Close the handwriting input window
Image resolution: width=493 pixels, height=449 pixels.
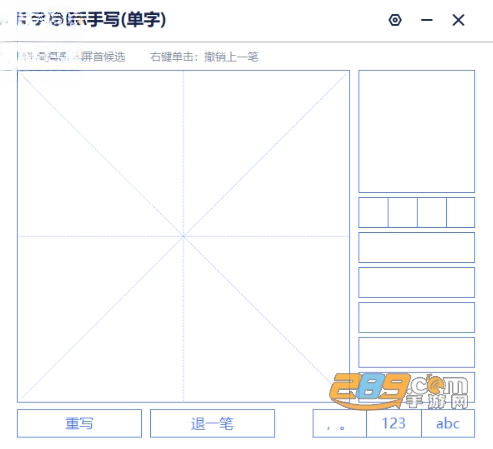click(x=458, y=20)
